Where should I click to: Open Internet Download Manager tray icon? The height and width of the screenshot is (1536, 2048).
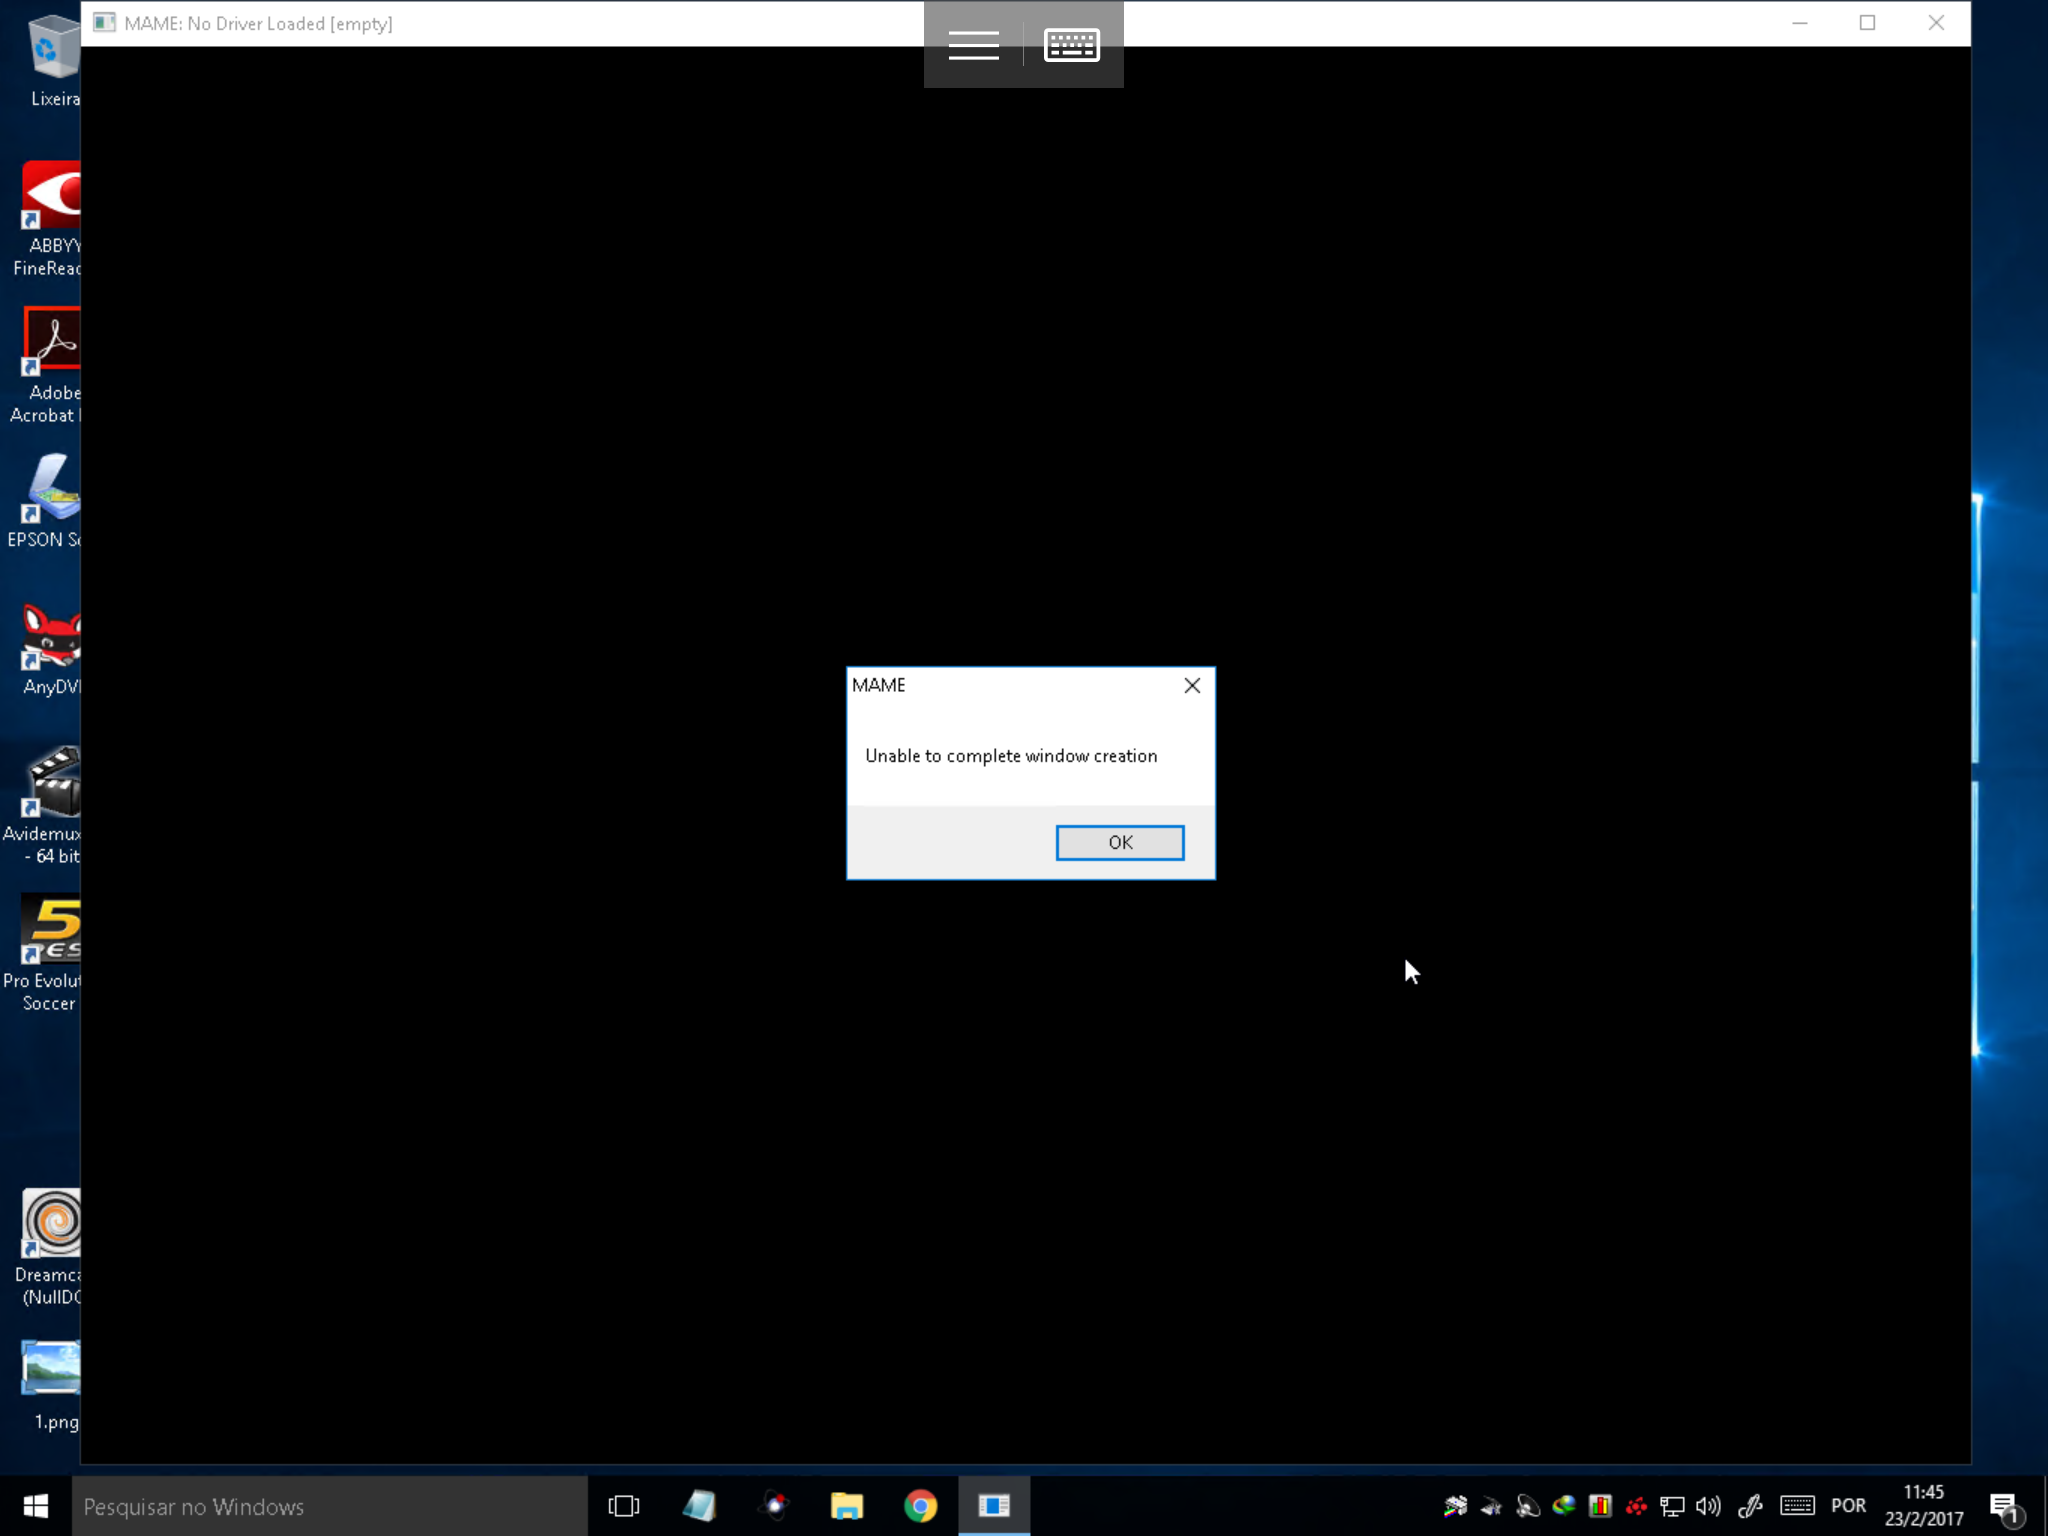1563,1506
